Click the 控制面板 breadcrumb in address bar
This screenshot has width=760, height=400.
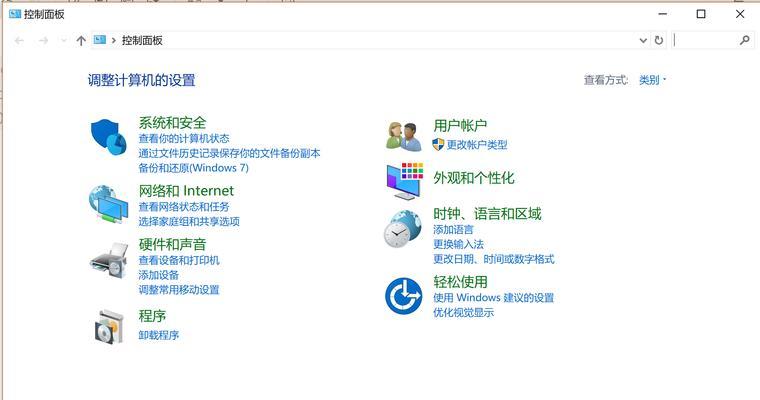[142, 41]
